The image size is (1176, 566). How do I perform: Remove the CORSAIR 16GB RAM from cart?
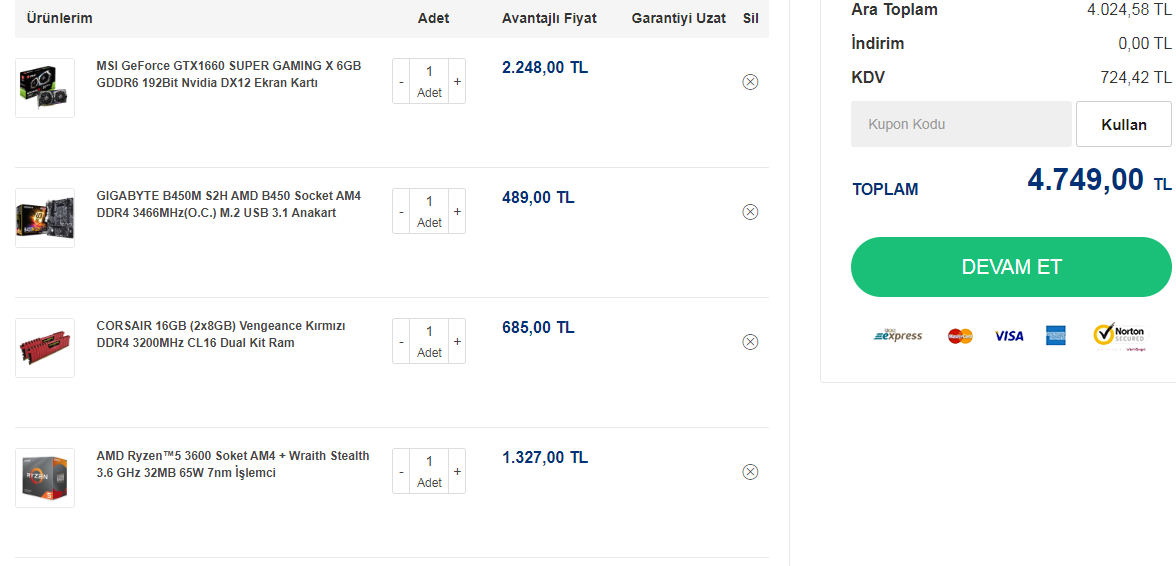click(750, 342)
